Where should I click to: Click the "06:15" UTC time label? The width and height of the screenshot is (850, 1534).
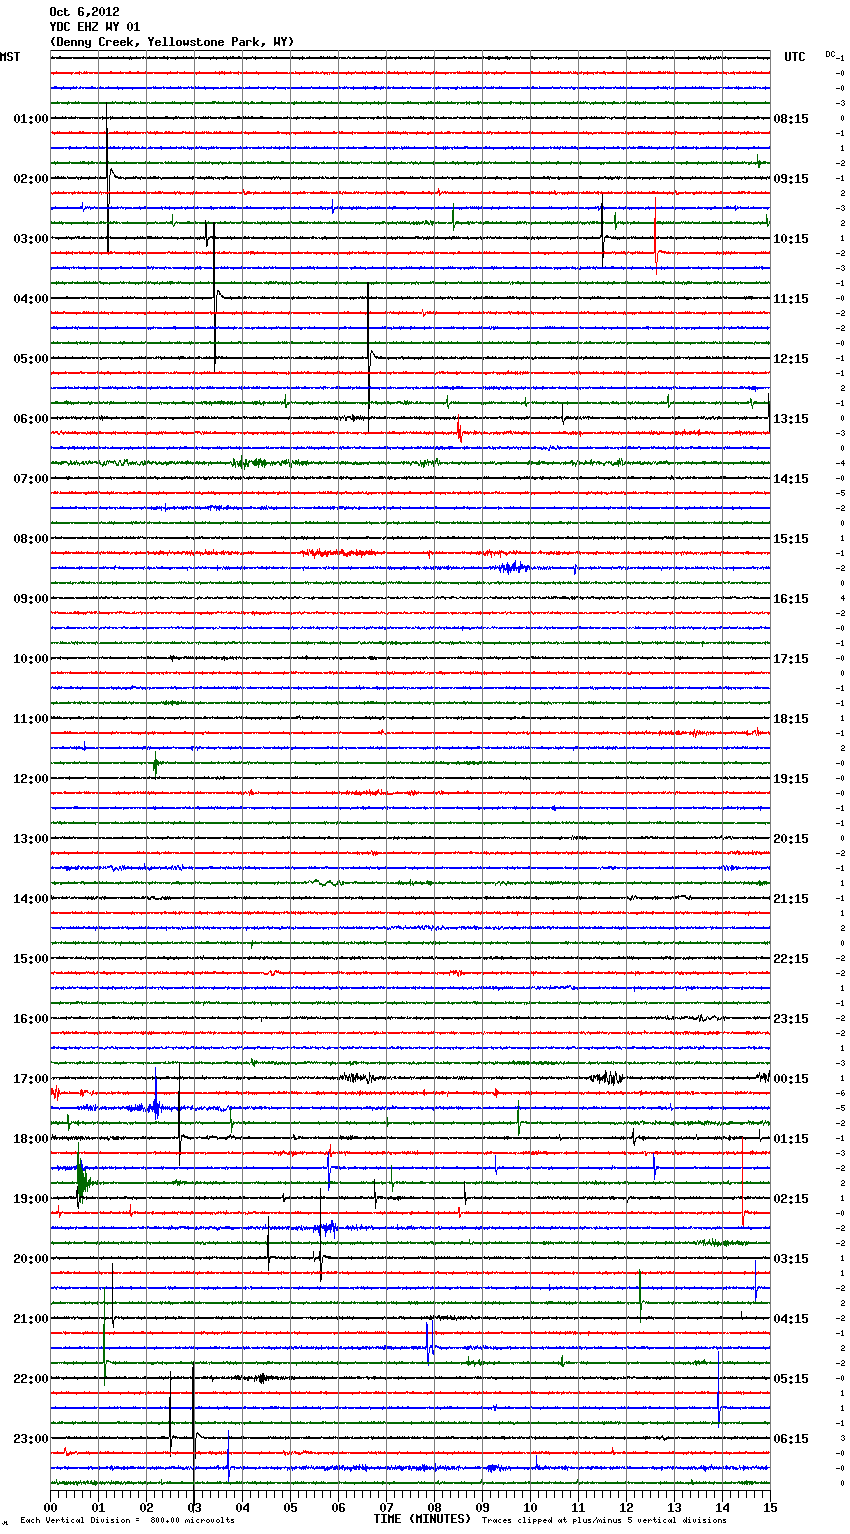click(791, 1439)
